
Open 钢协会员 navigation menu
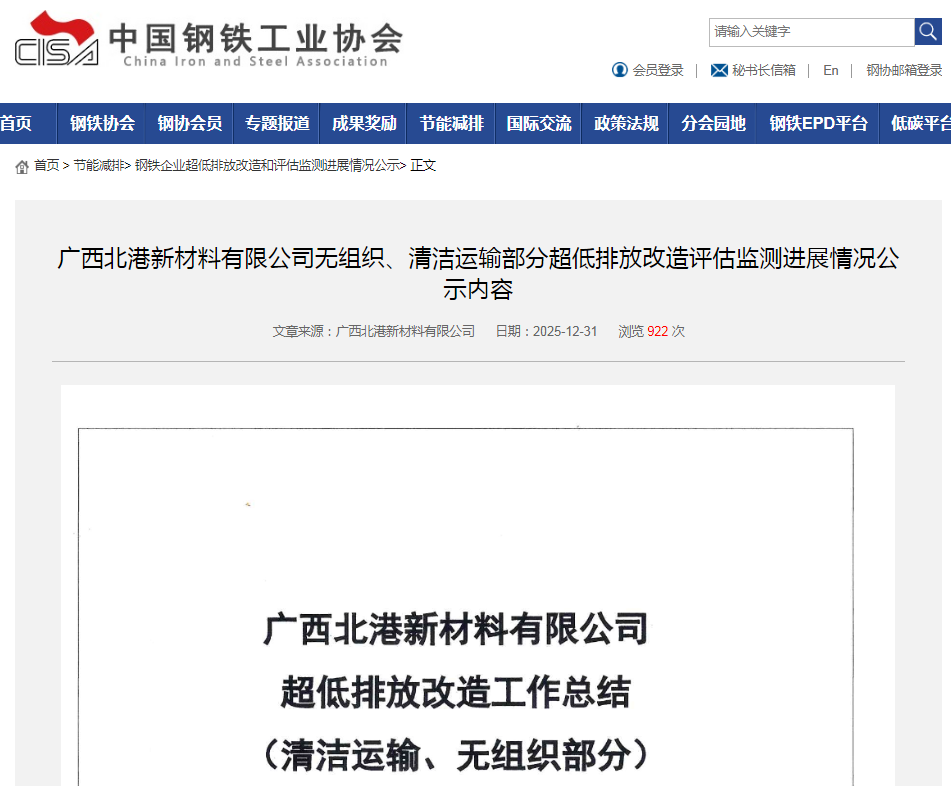pyautogui.click(x=189, y=124)
